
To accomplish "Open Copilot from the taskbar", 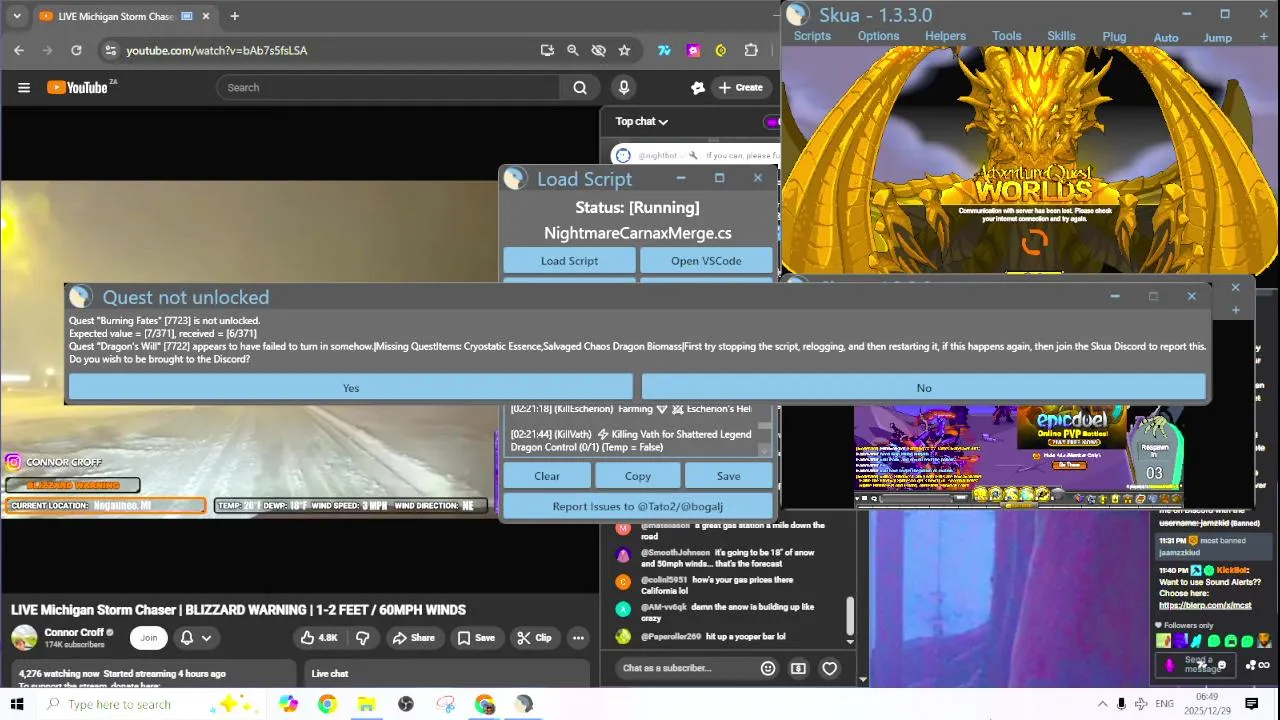I will pos(288,704).
